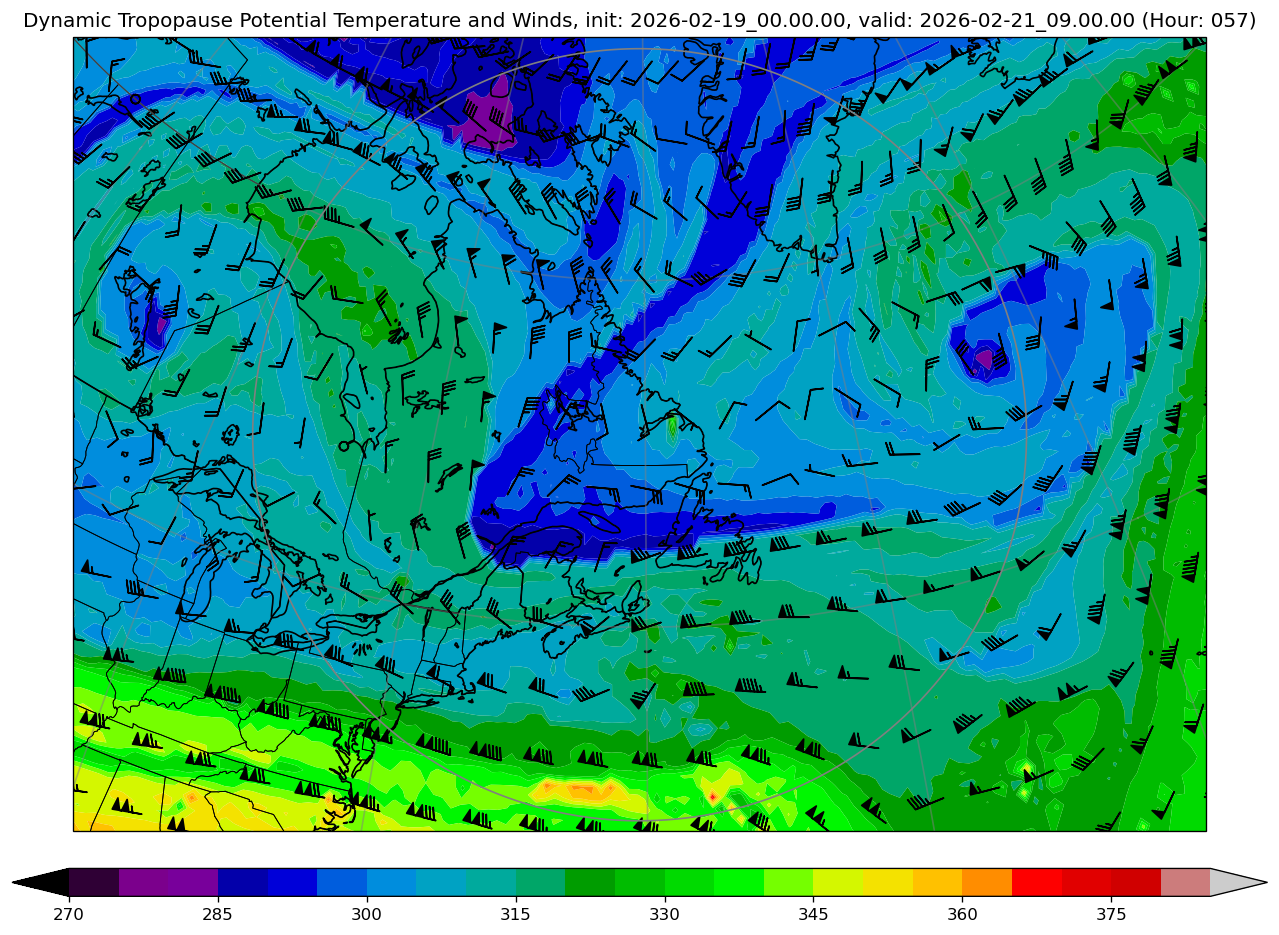Pick the bright red colorbar swatch above 365
The image size is (1279, 935).
(1036, 882)
